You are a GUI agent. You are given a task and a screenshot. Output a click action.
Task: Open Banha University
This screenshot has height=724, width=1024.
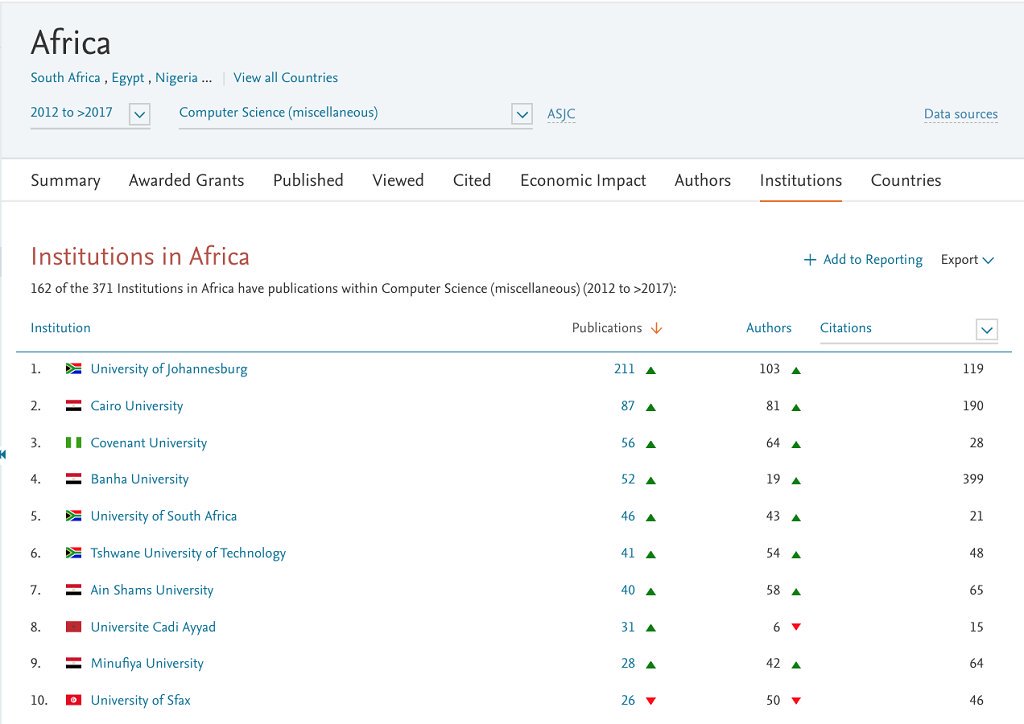coord(140,480)
